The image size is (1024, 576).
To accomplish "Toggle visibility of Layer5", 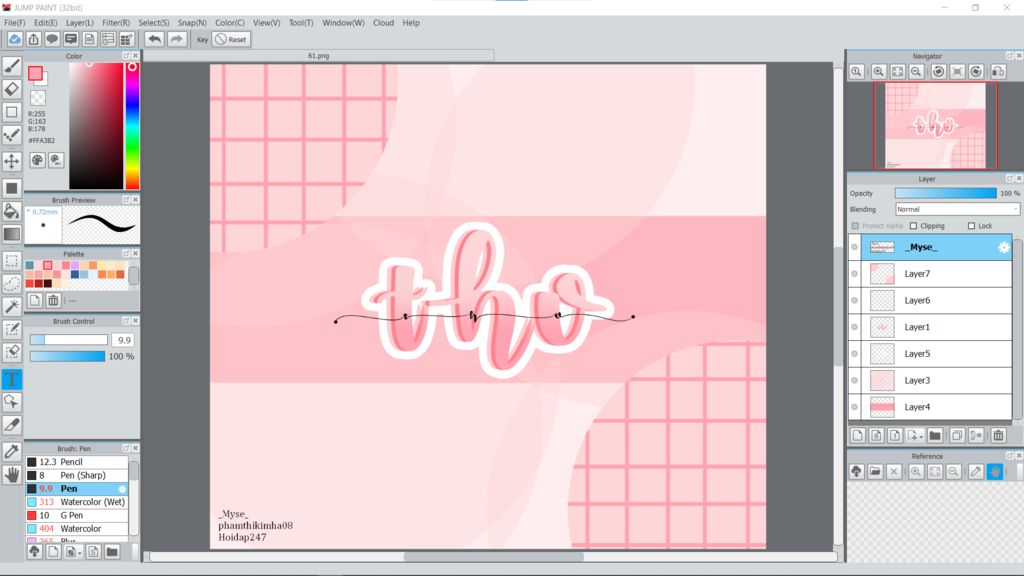I will [854, 353].
